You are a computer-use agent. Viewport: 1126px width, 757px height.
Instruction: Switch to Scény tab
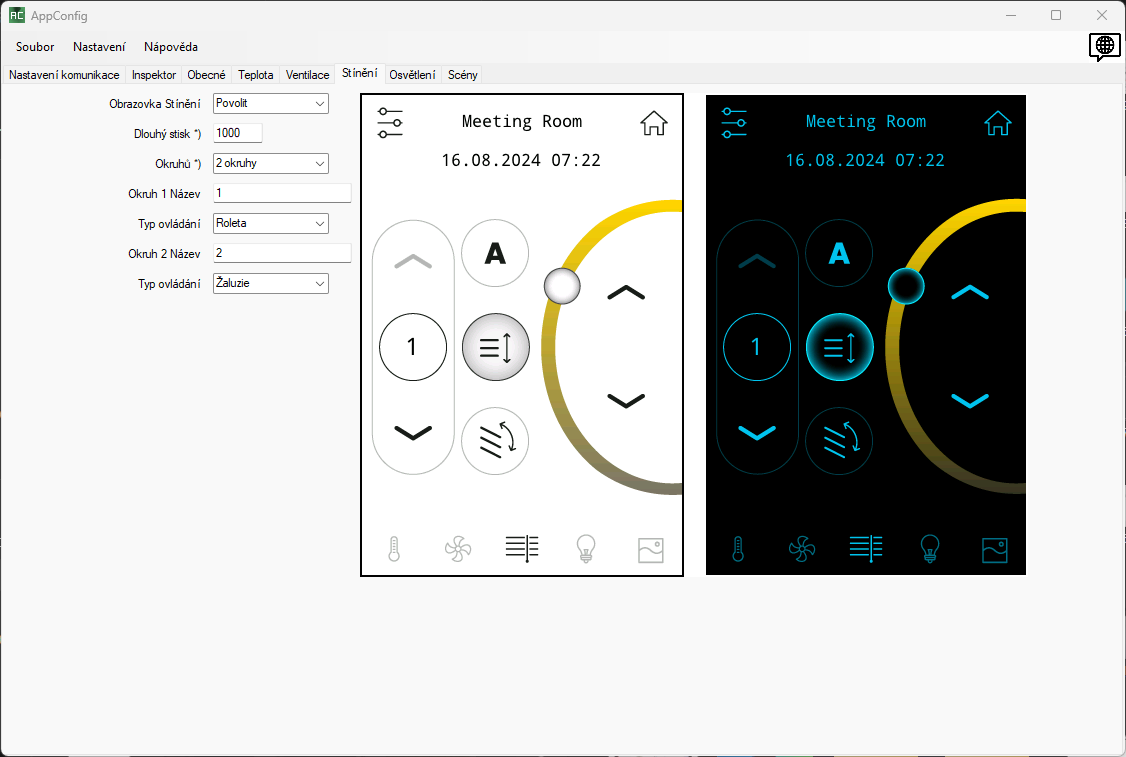click(462, 75)
